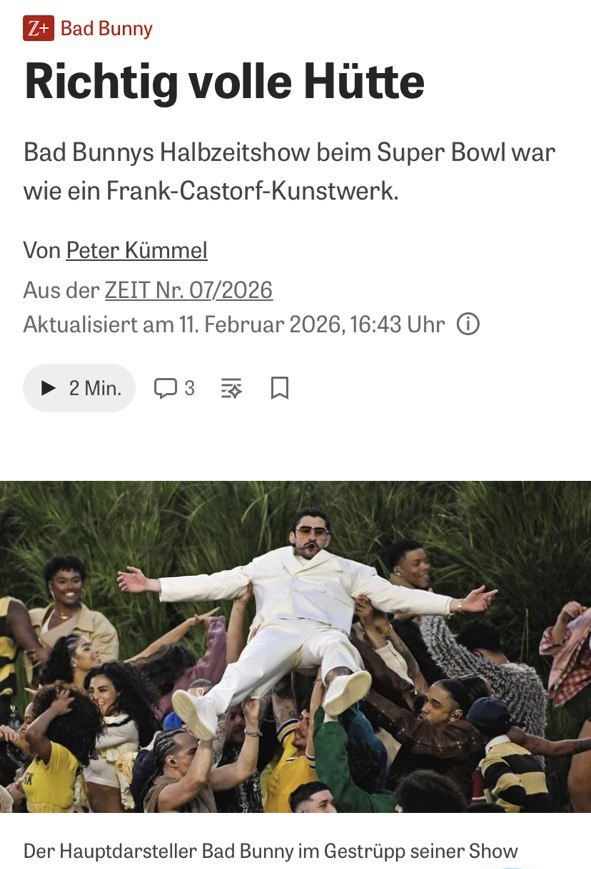591x869 pixels.
Task: Click the Aktualisiert am 11. Februar timestamp
Action: click(x=233, y=324)
